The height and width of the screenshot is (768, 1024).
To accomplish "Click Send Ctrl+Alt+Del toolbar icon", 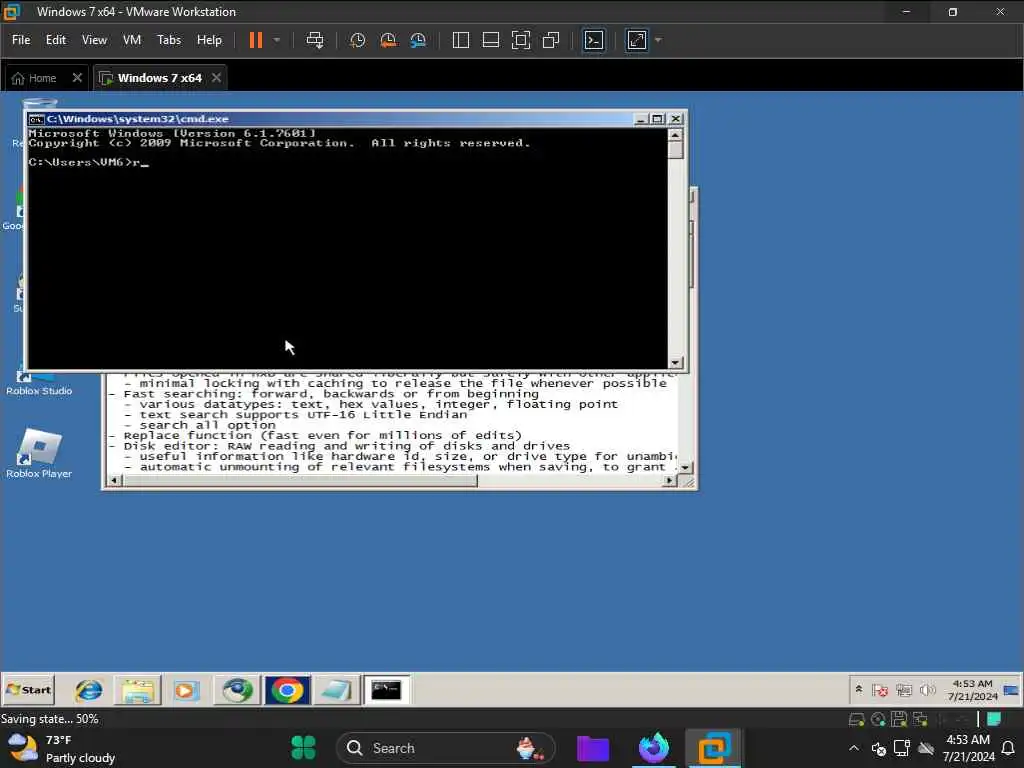I will [x=315, y=40].
